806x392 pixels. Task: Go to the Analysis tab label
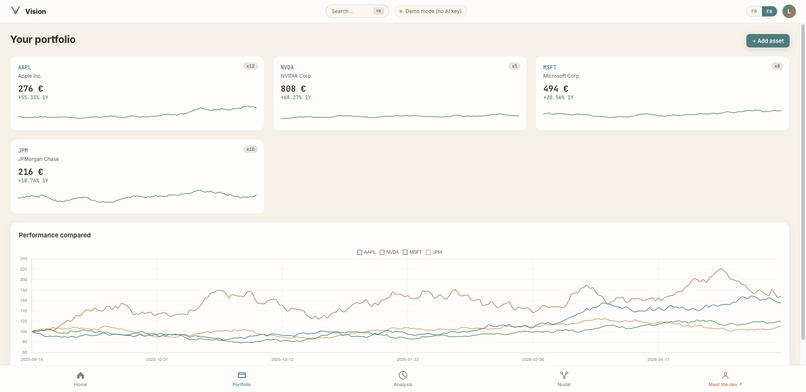click(x=403, y=384)
